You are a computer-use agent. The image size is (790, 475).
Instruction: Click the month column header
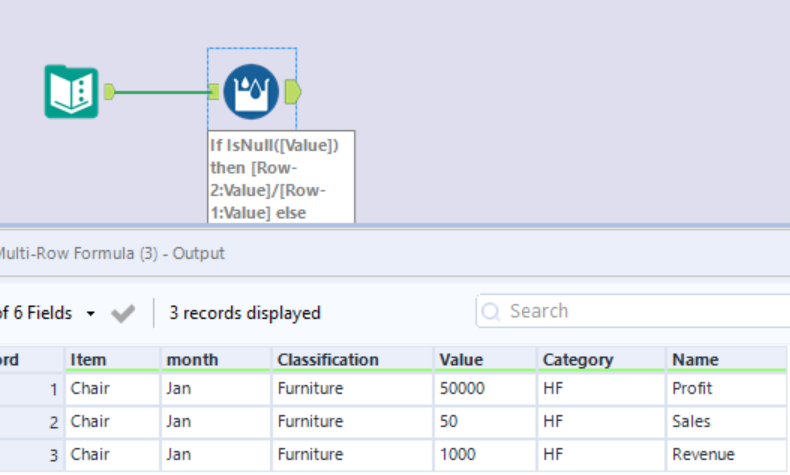pos(192,359)
